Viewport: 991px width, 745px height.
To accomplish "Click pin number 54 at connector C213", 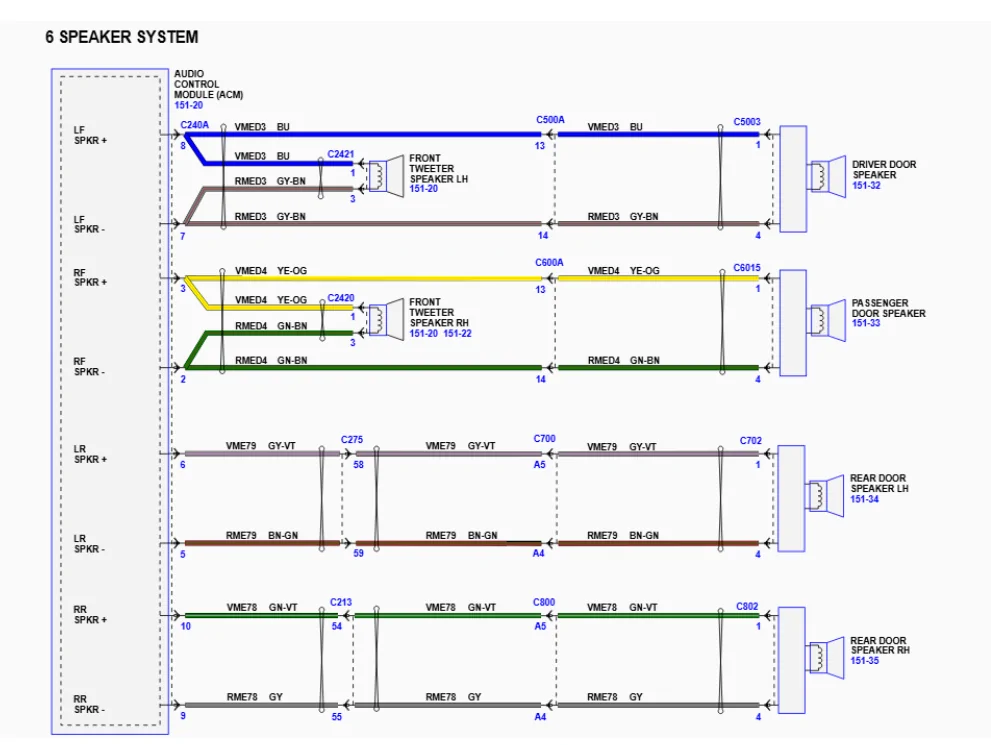I will point(336,627).
